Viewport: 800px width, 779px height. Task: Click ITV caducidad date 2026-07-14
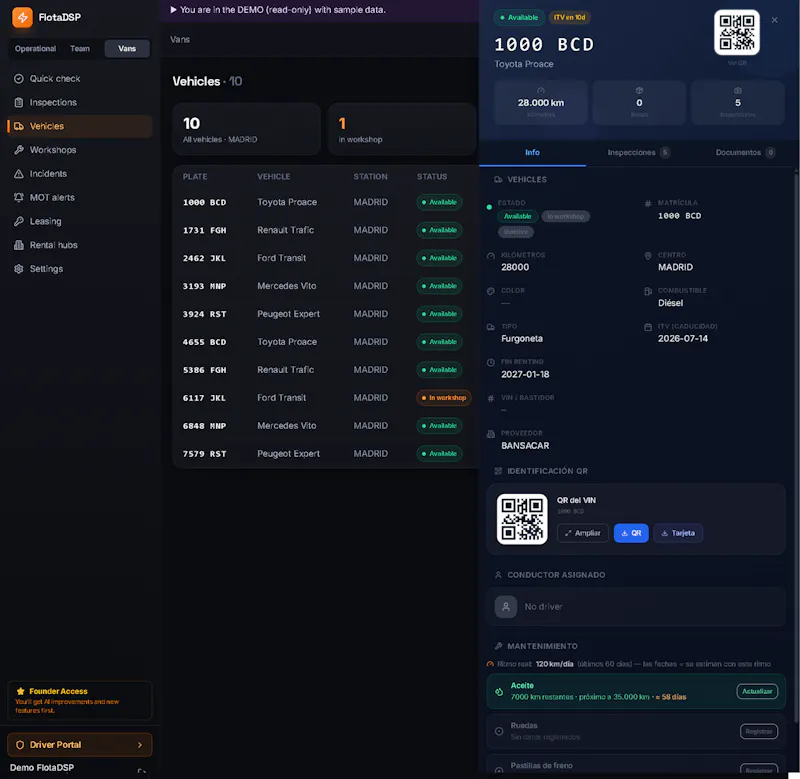pyautogui.click(x=683, y=339)
